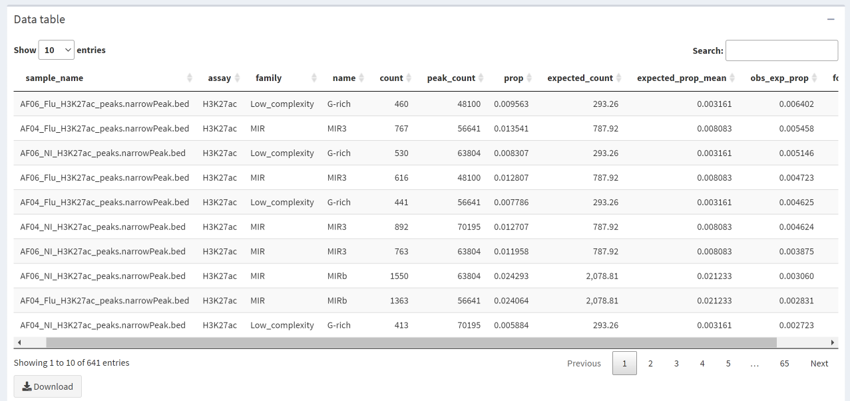
Task: Select row with count 460
Action: 426,104
